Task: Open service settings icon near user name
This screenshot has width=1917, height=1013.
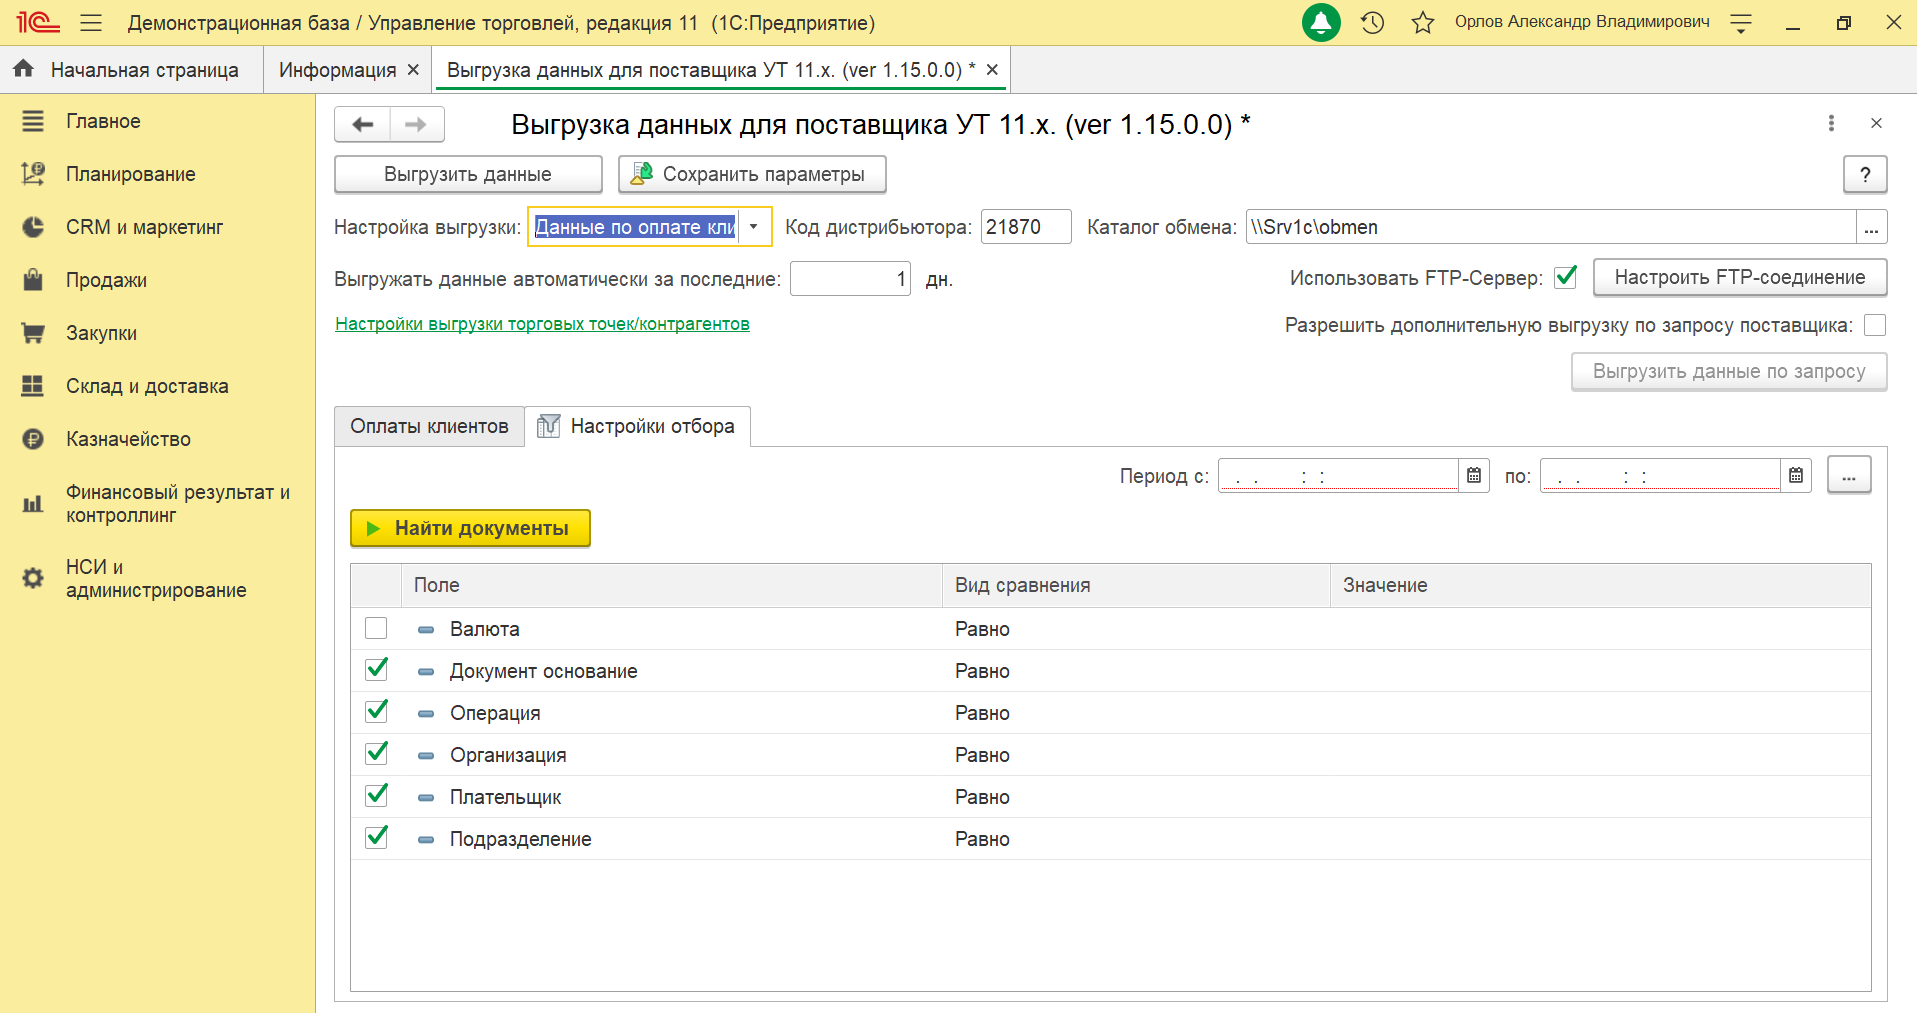Action: [1741, 22]
